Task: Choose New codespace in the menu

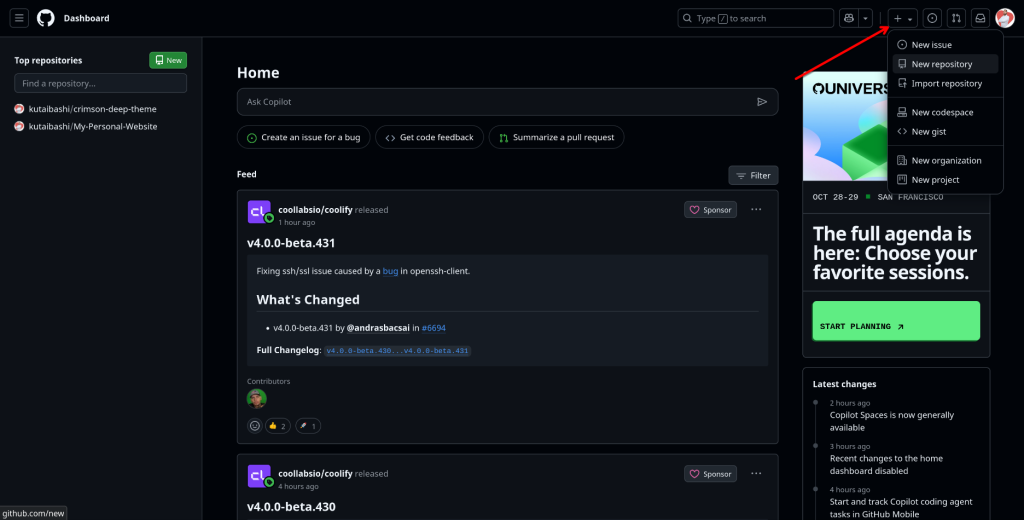Action: coord(945,112)
